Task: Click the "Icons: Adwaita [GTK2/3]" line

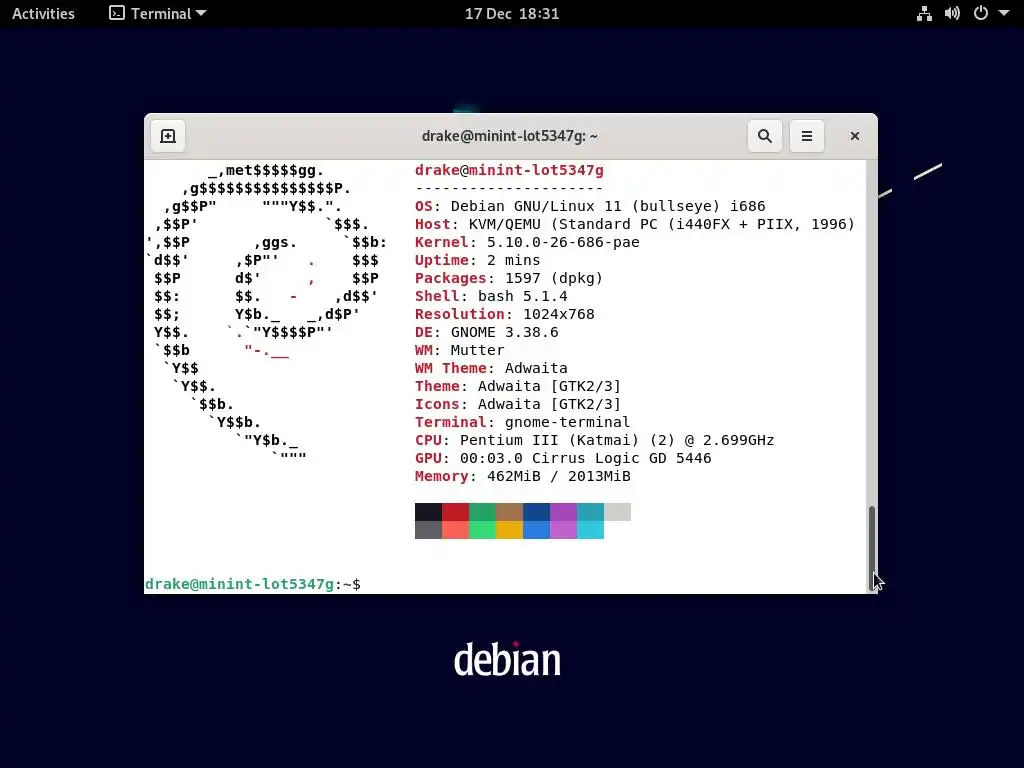Action: pos(518,404)
